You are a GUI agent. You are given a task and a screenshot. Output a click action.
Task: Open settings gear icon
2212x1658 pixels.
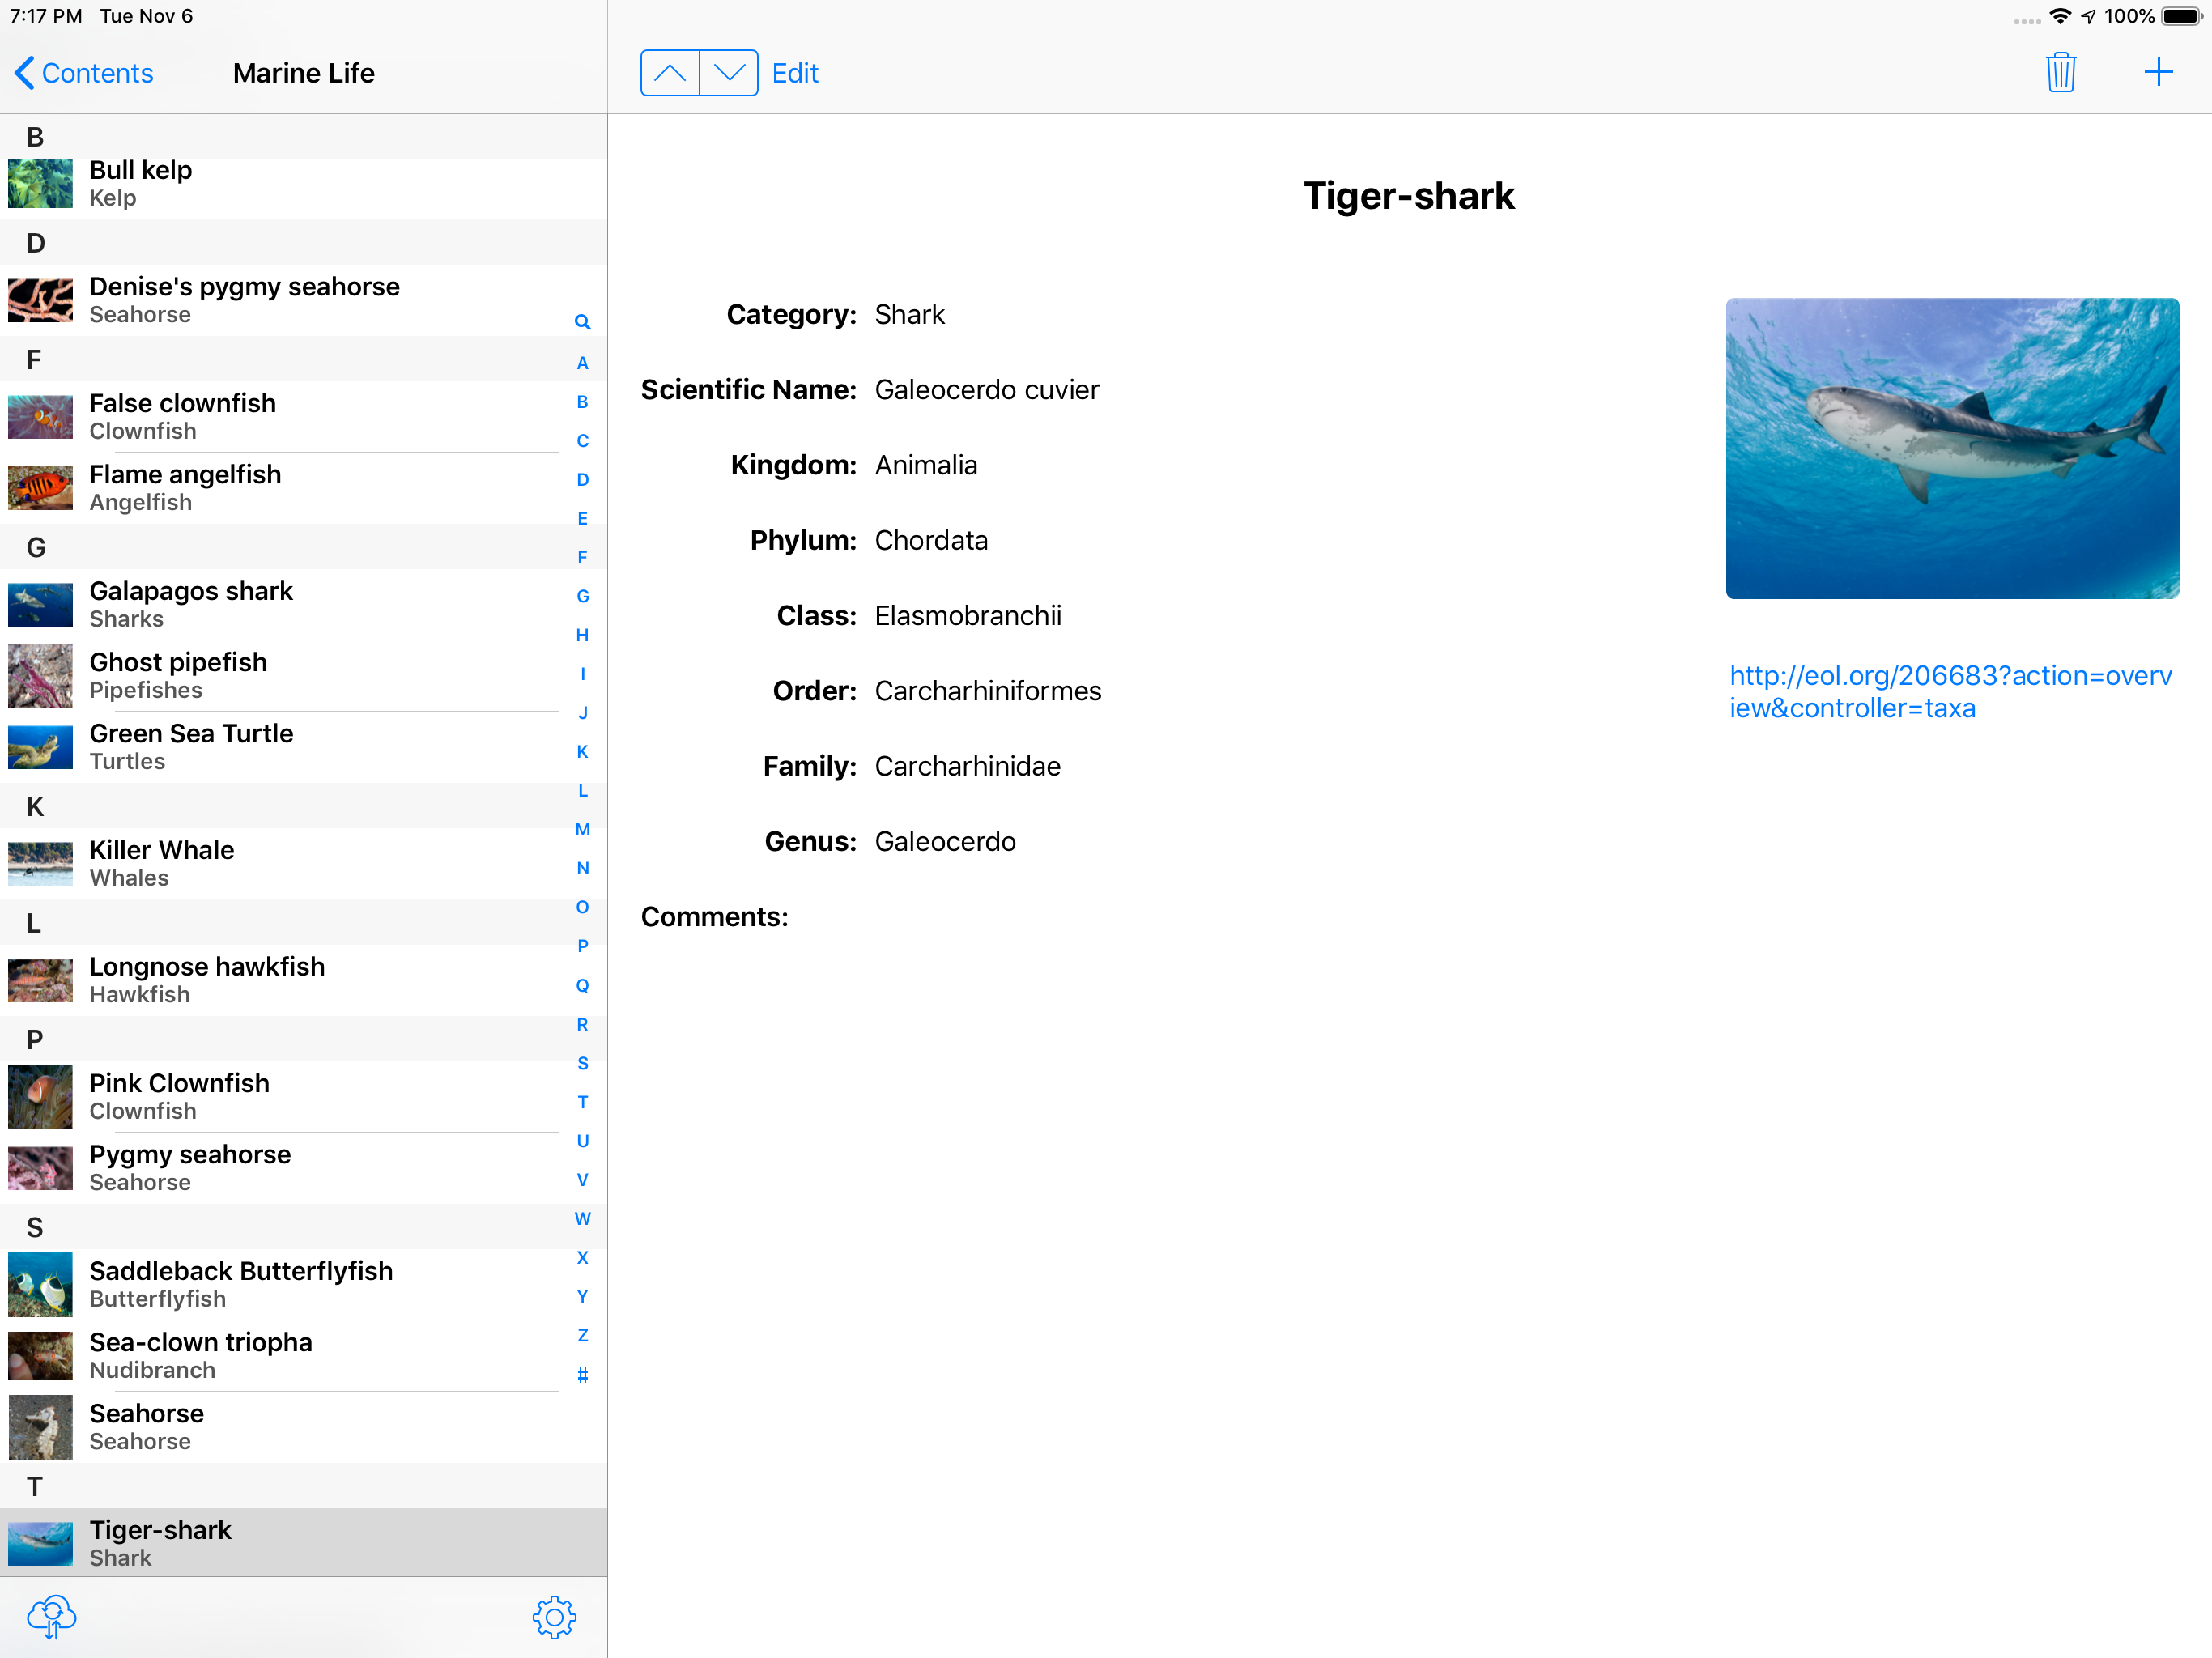click(x=554, y=1616)
